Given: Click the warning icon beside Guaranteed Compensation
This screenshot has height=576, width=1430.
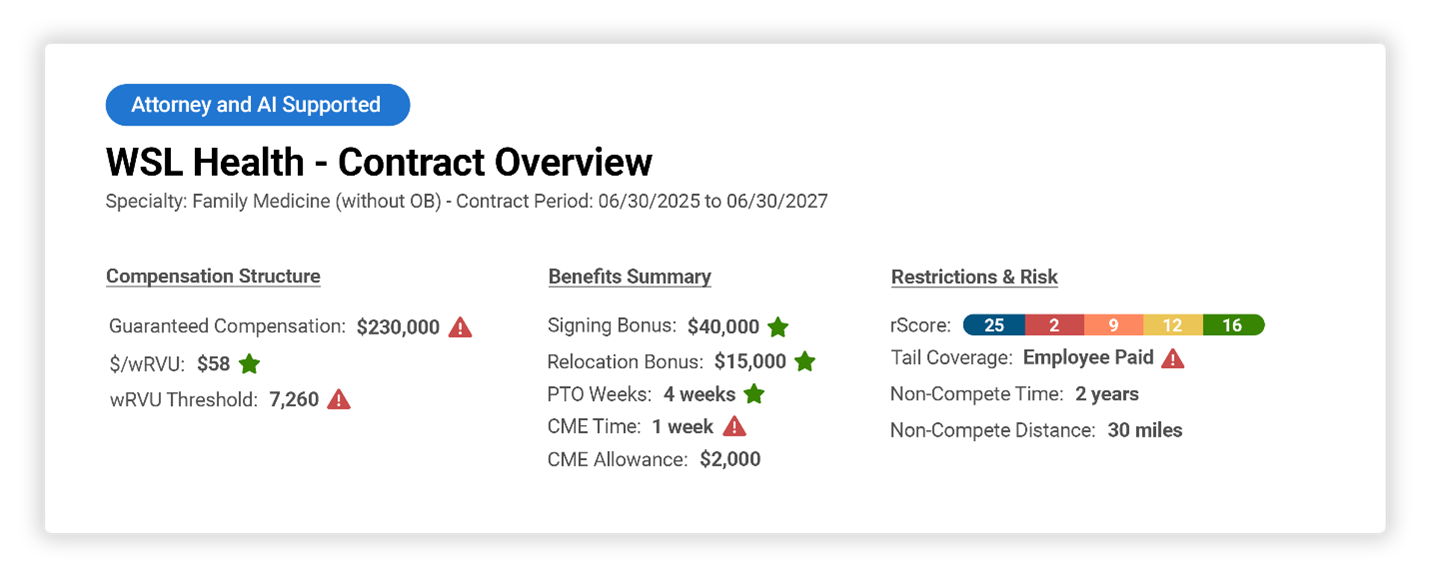Looking at the screenshot, I should click(461, 326).
